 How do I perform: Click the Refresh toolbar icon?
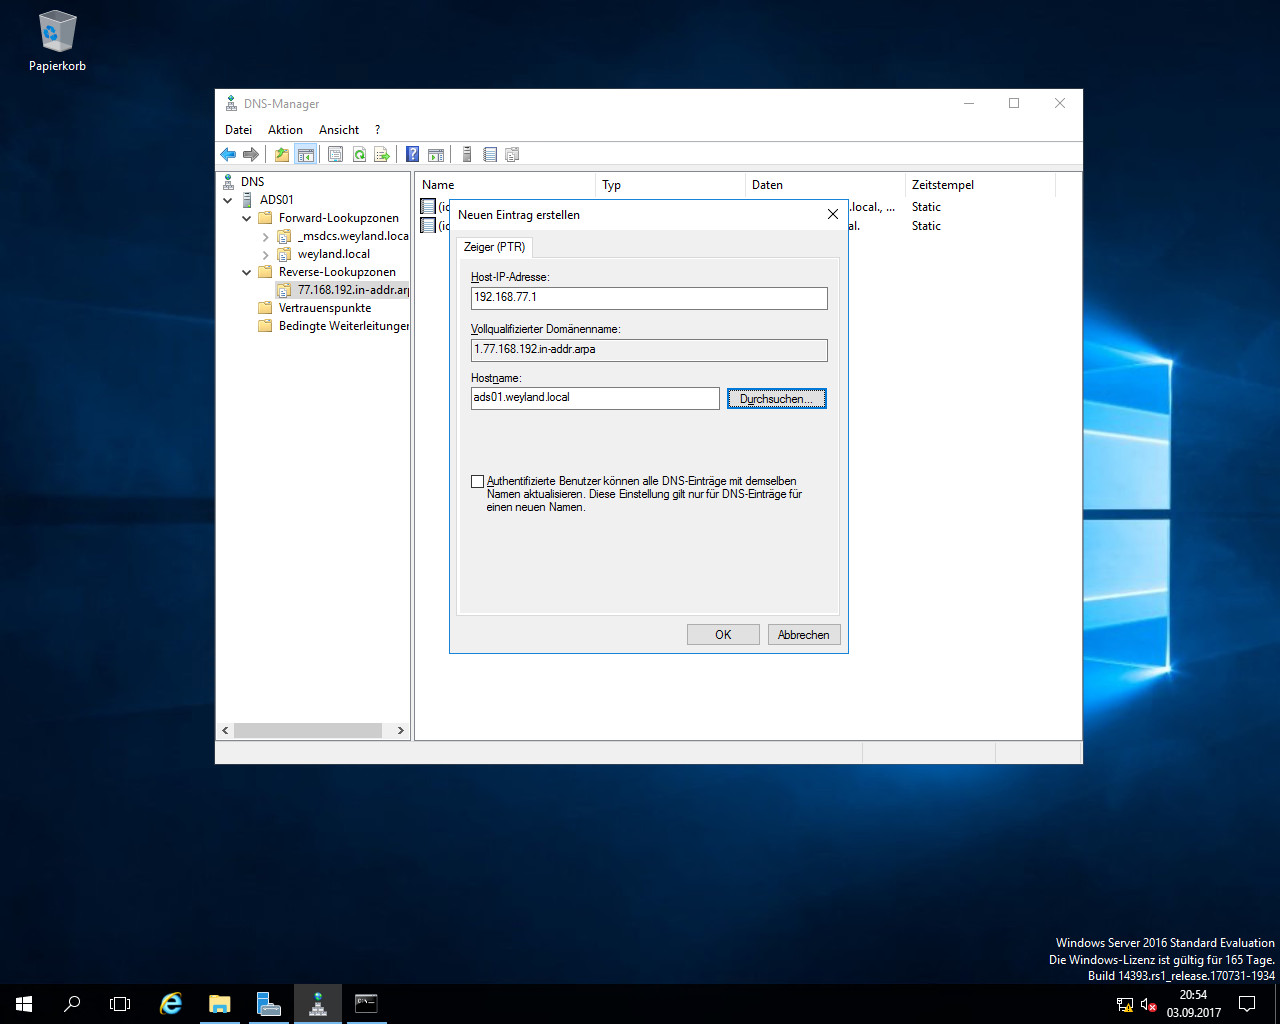[359, 154]
